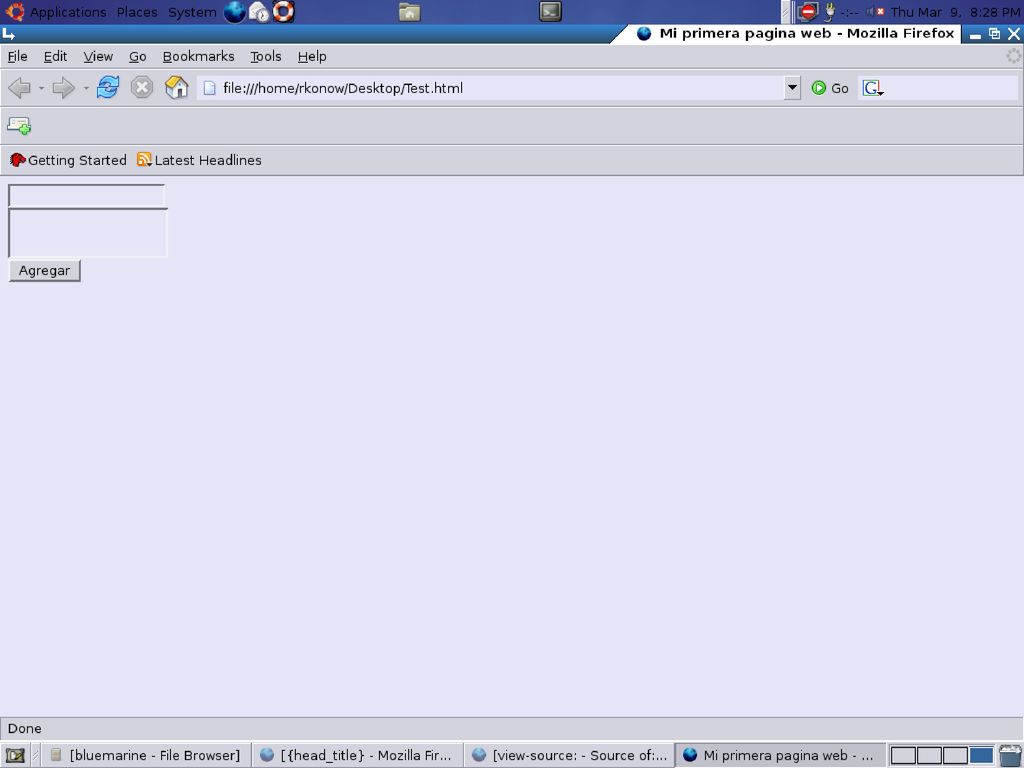The height and width of the screenshot is (768, 1024).
Task: Open the Getting Started bookmark
Action: 68,160
